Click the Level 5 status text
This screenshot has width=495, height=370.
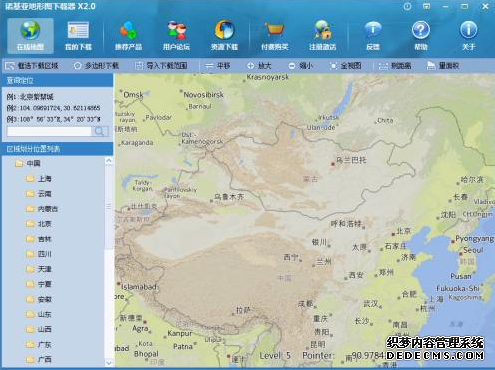point(275,356)
